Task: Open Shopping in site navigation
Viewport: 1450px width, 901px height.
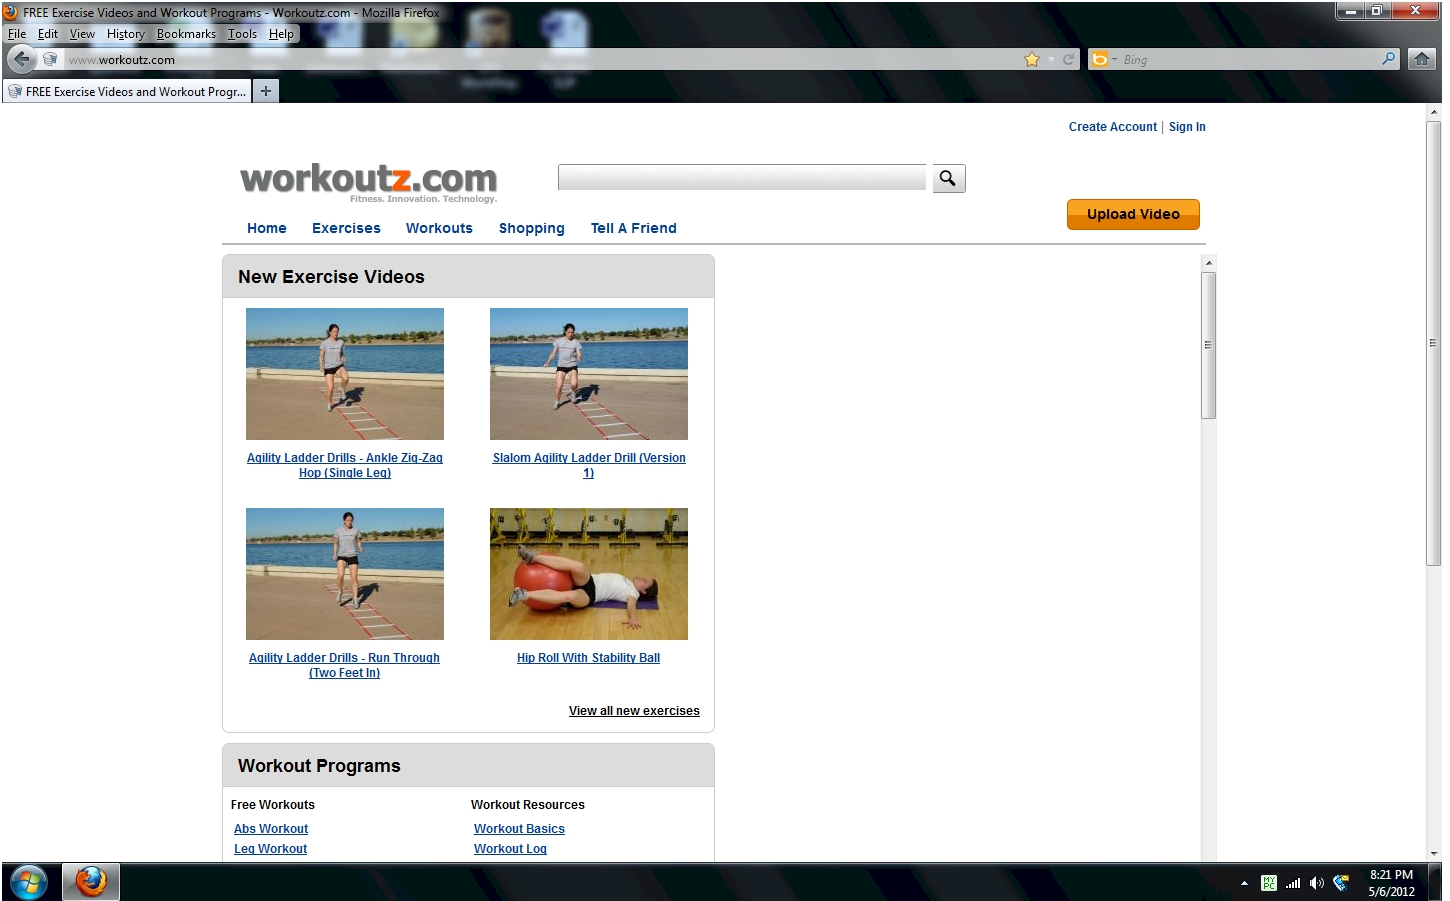Action: 532,228
